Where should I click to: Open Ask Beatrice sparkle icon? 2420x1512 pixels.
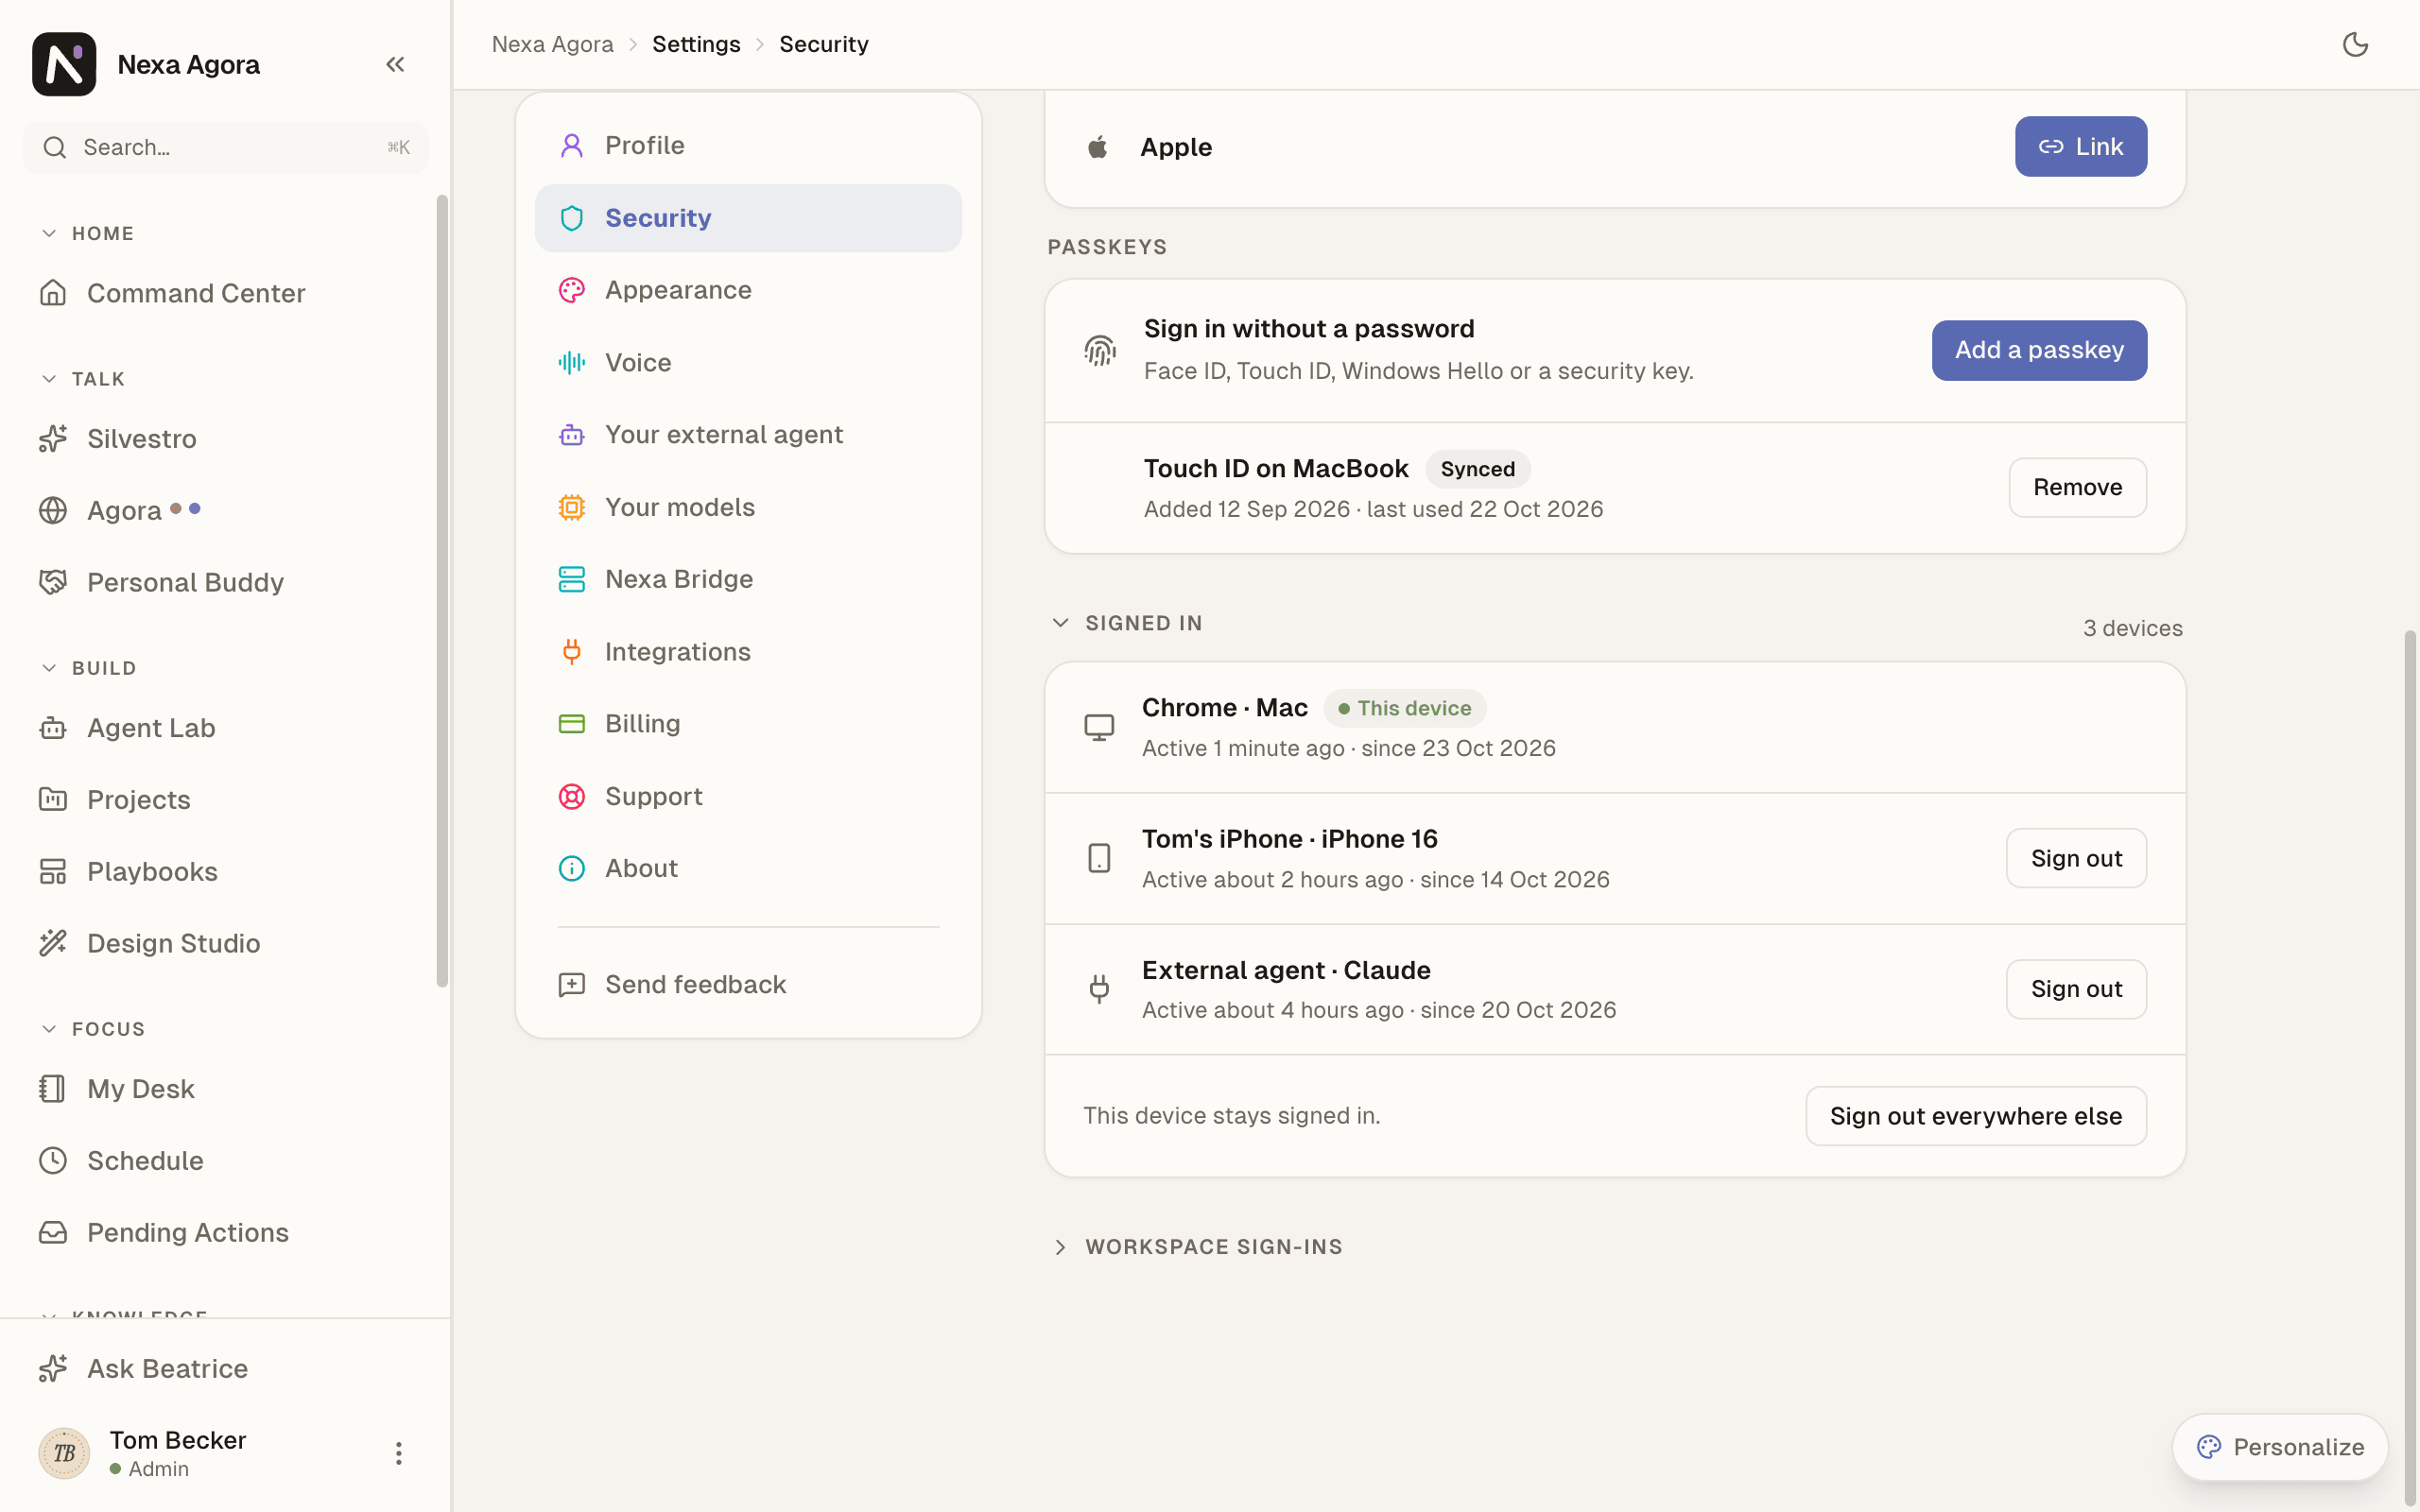coord(53,1368)
